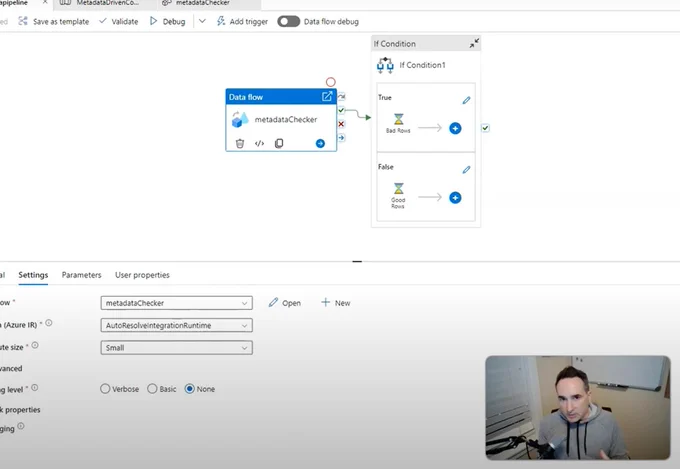Switch to the User properties tab
This screenshot has width=680, height=469.
[x=142, y=275]
